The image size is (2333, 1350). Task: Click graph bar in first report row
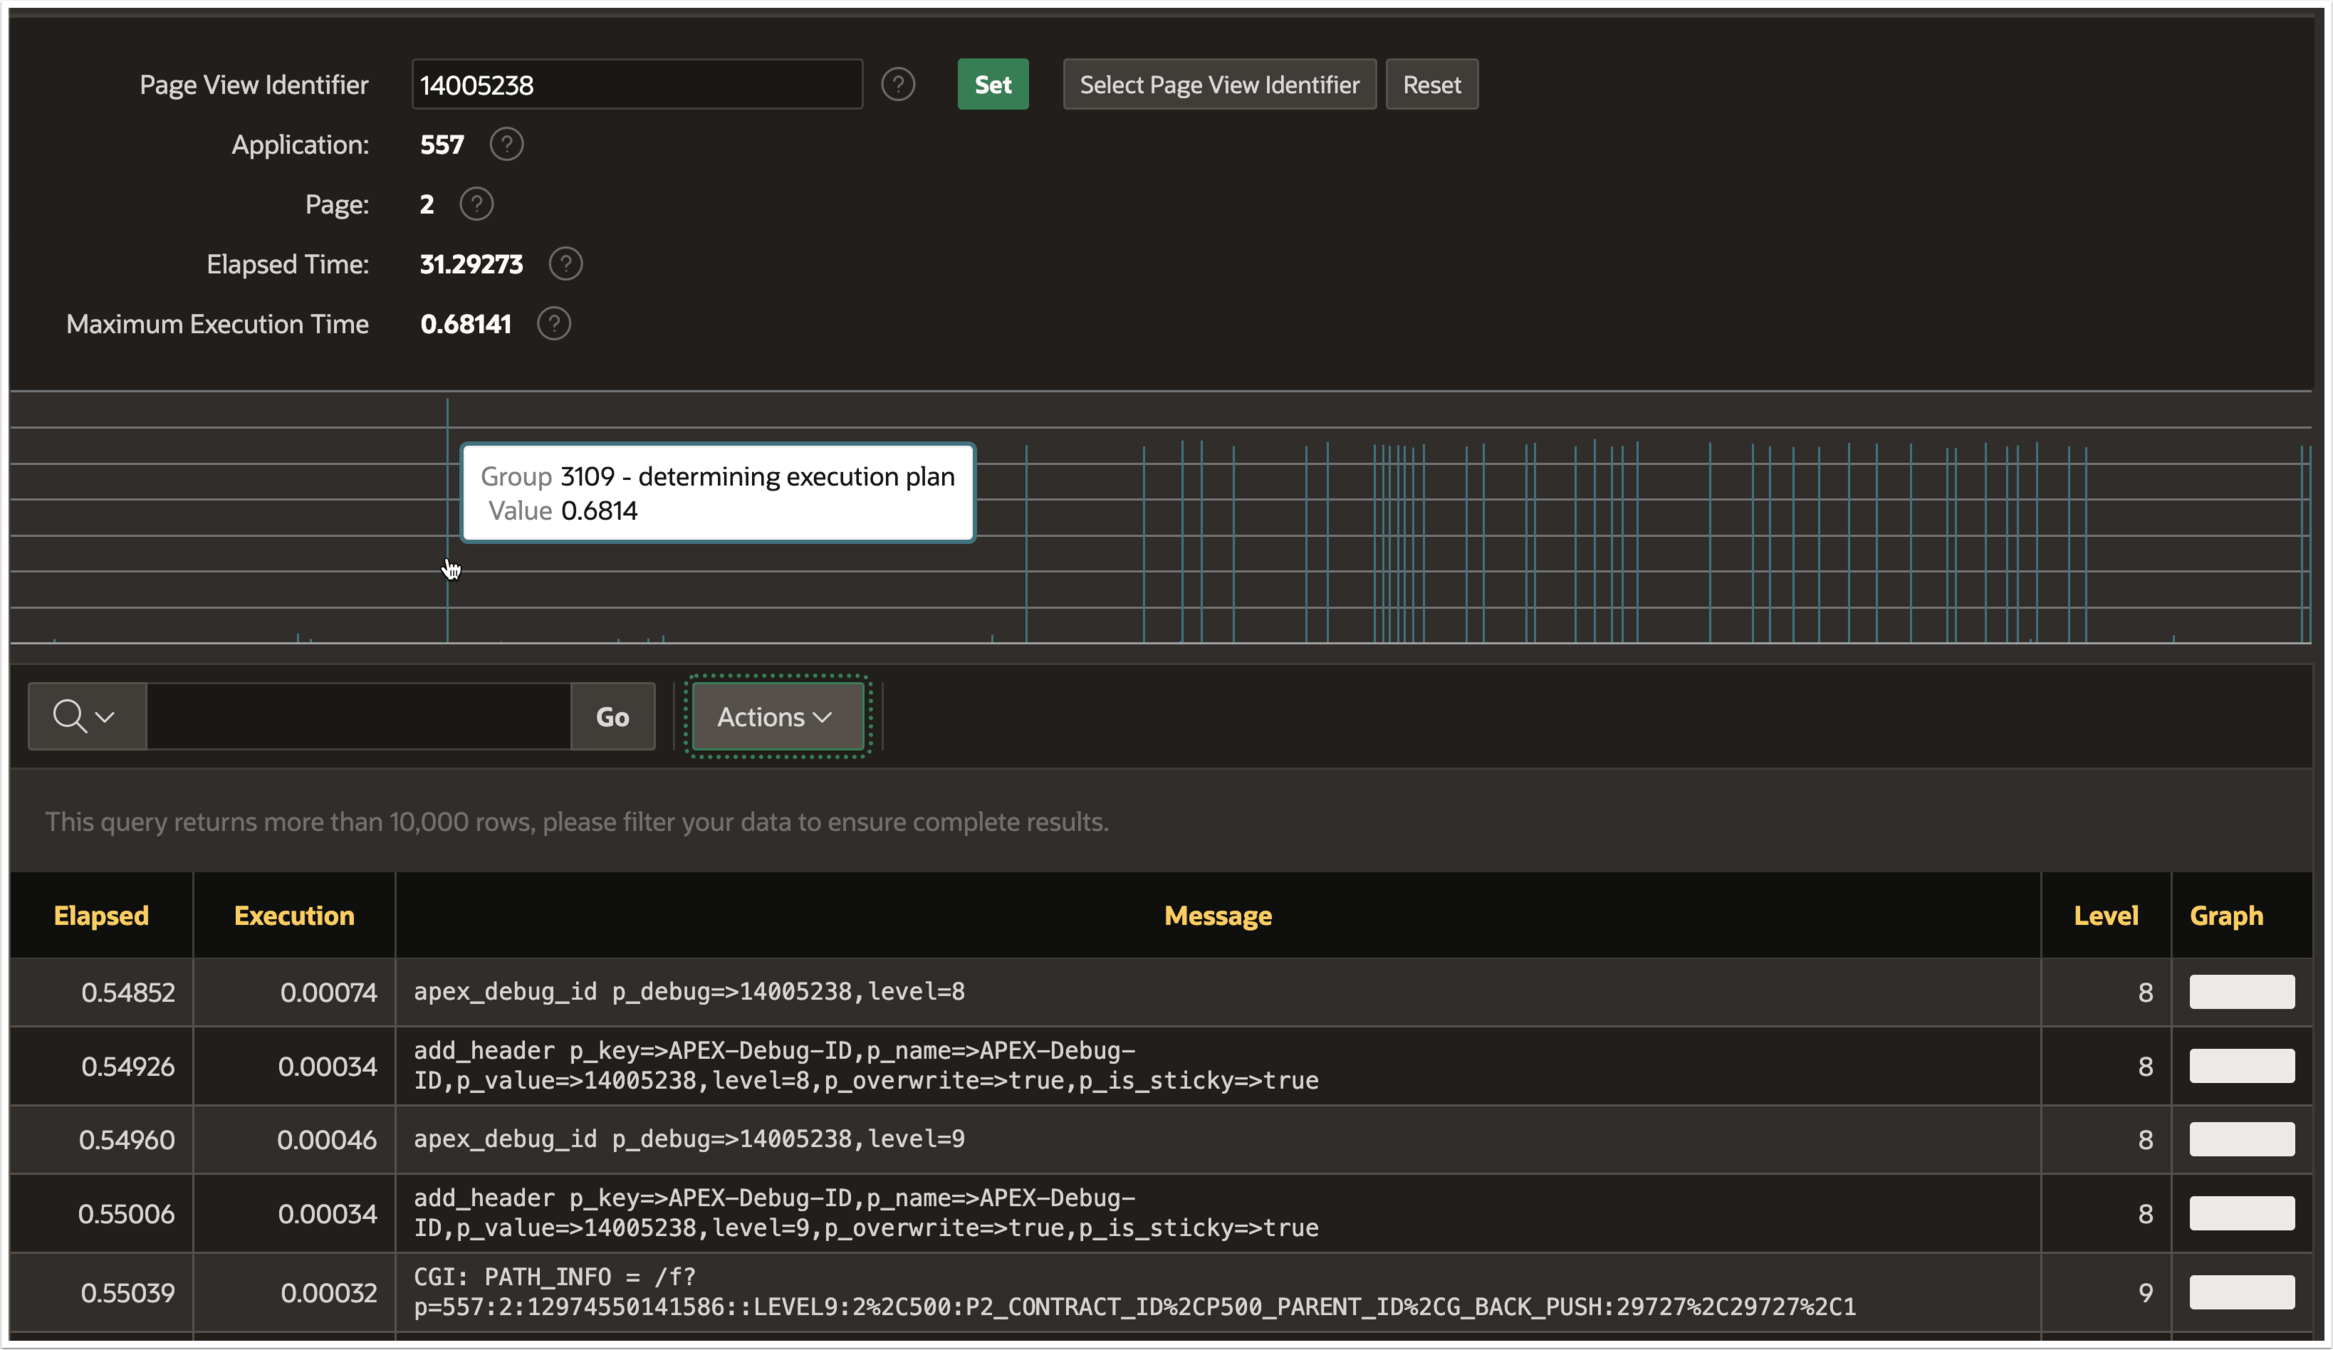2241,992
